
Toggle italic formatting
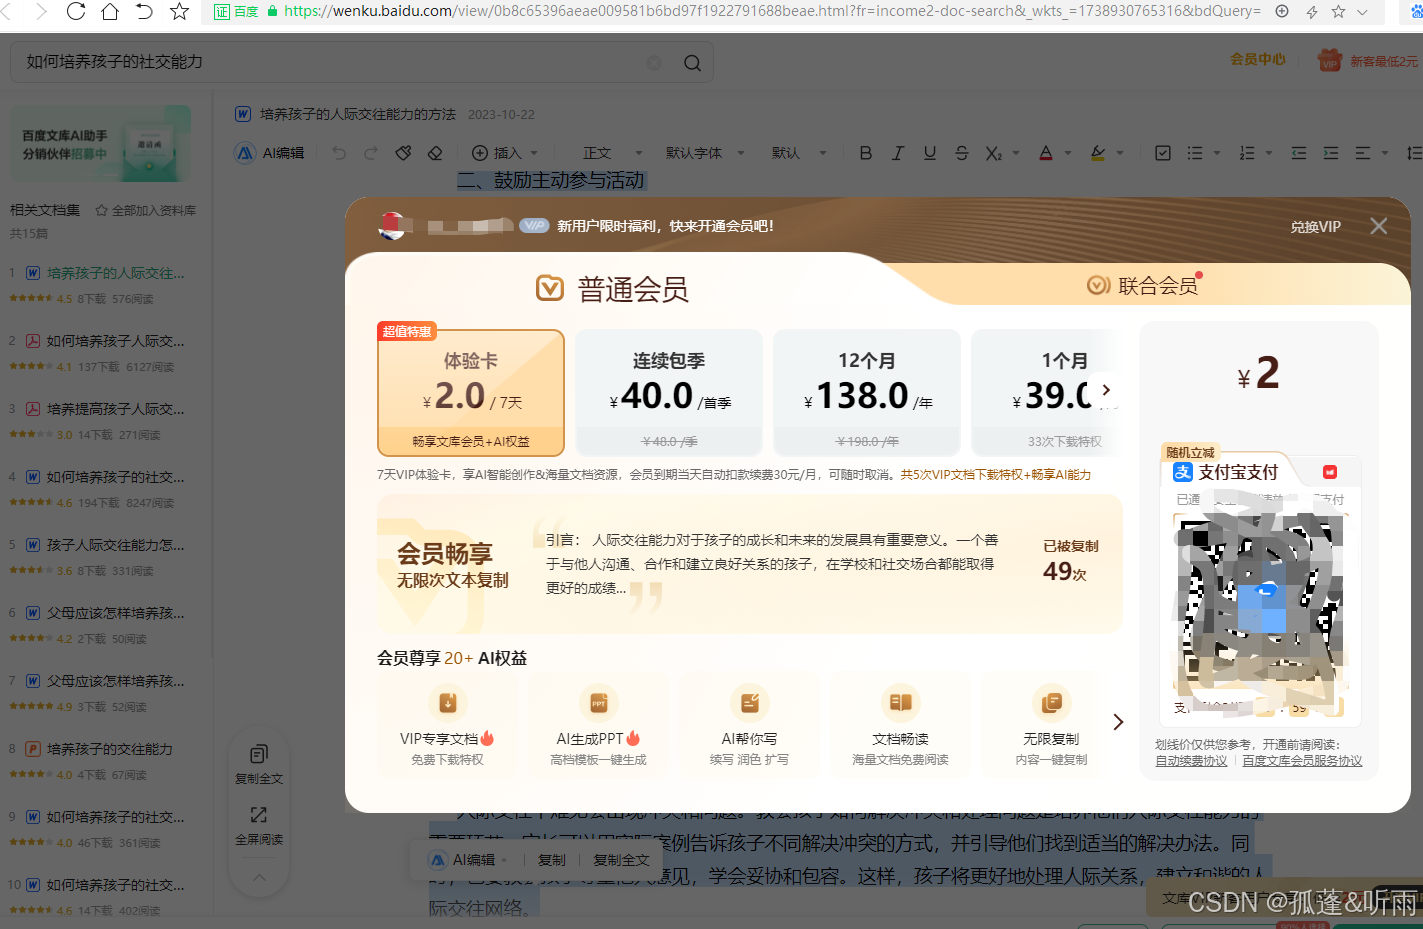[898, 153]
